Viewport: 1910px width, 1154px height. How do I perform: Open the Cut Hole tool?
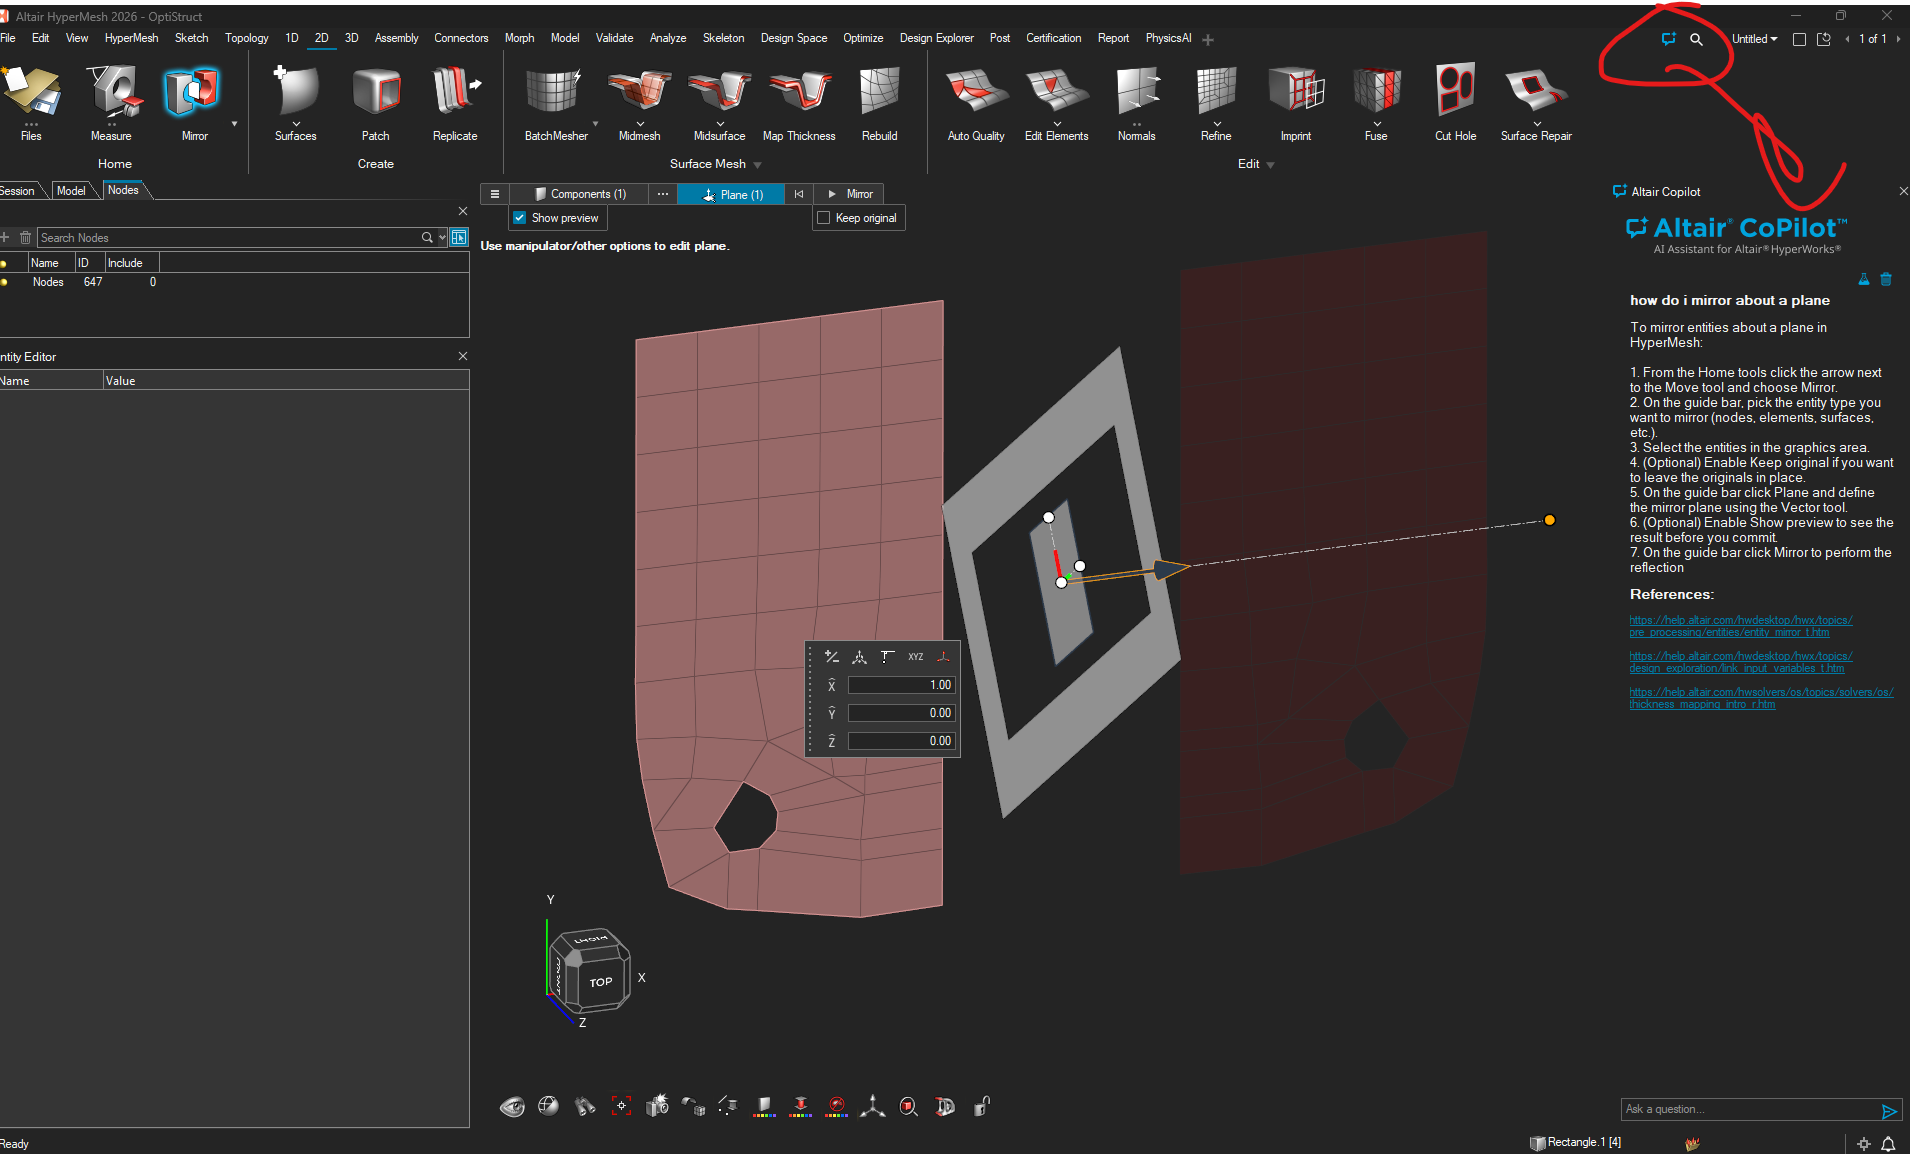[x=1455, y=104]
